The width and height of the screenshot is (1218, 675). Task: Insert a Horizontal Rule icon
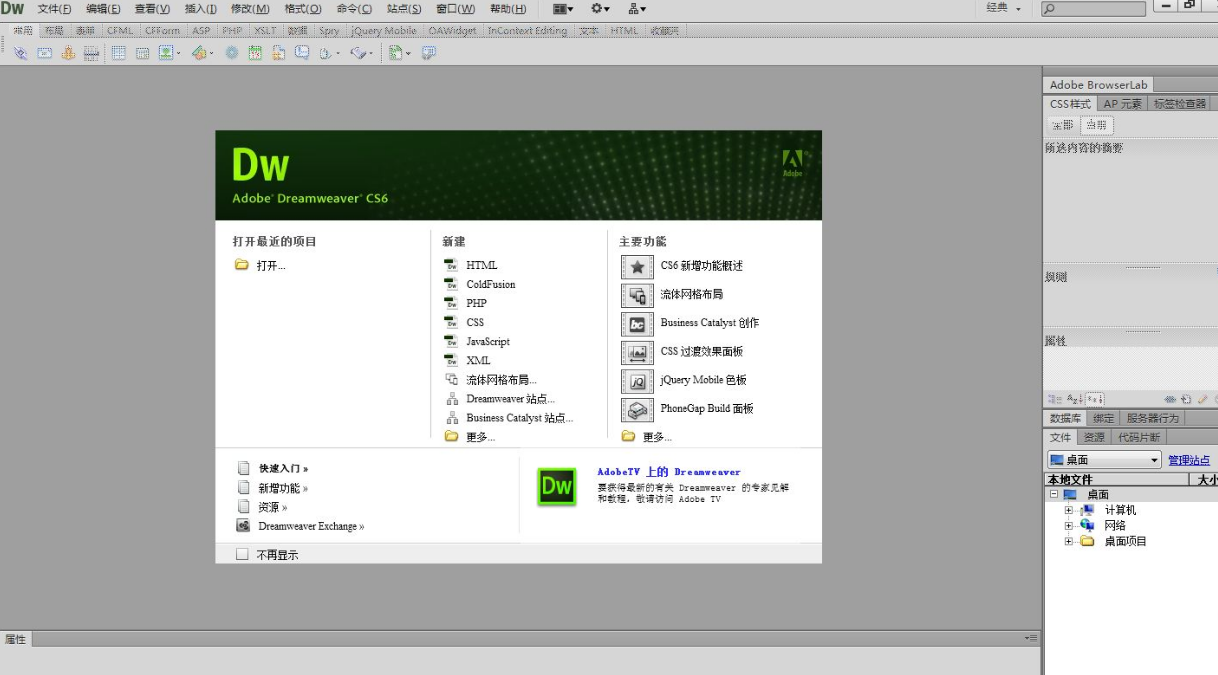click(x=91, y=53)
